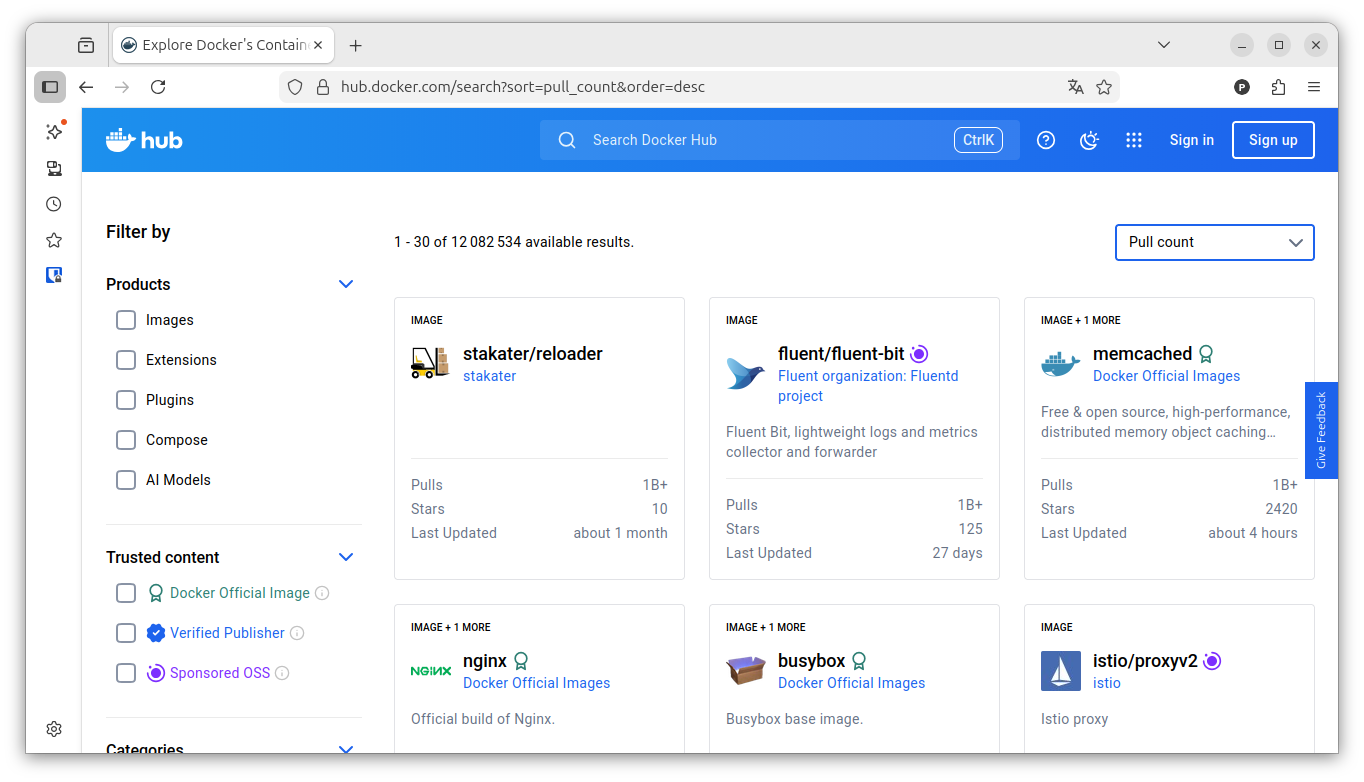Enable the Images filter checkbox

(126, 320)
